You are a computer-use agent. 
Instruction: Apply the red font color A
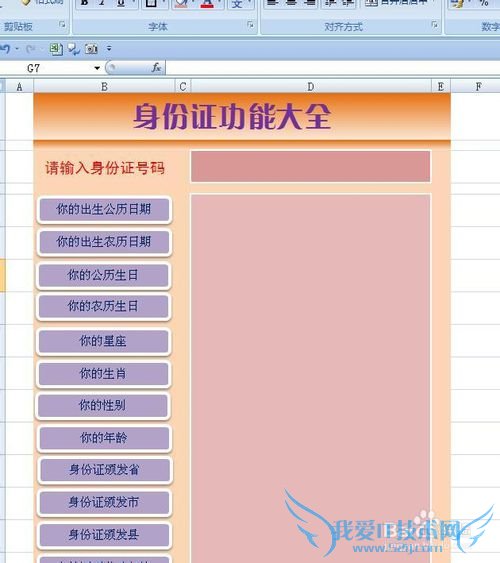tap(207, 3)
